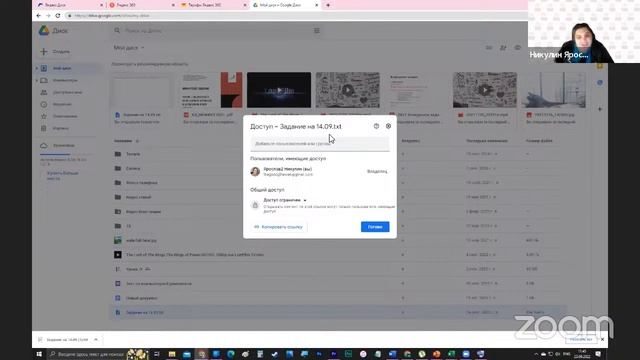Sort files by the Name column header
The image size is (640, 360).
click(123, 141)
